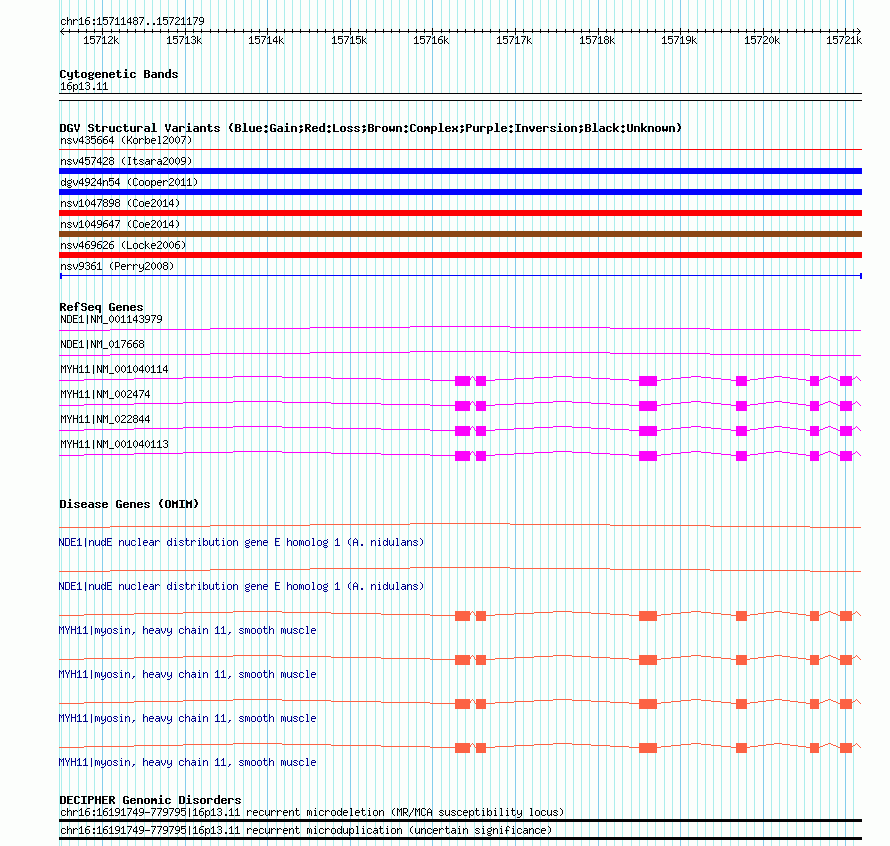Click the thin blue line for nsv9361
Screen dimensions: 890x846
(x=460, y=276)
